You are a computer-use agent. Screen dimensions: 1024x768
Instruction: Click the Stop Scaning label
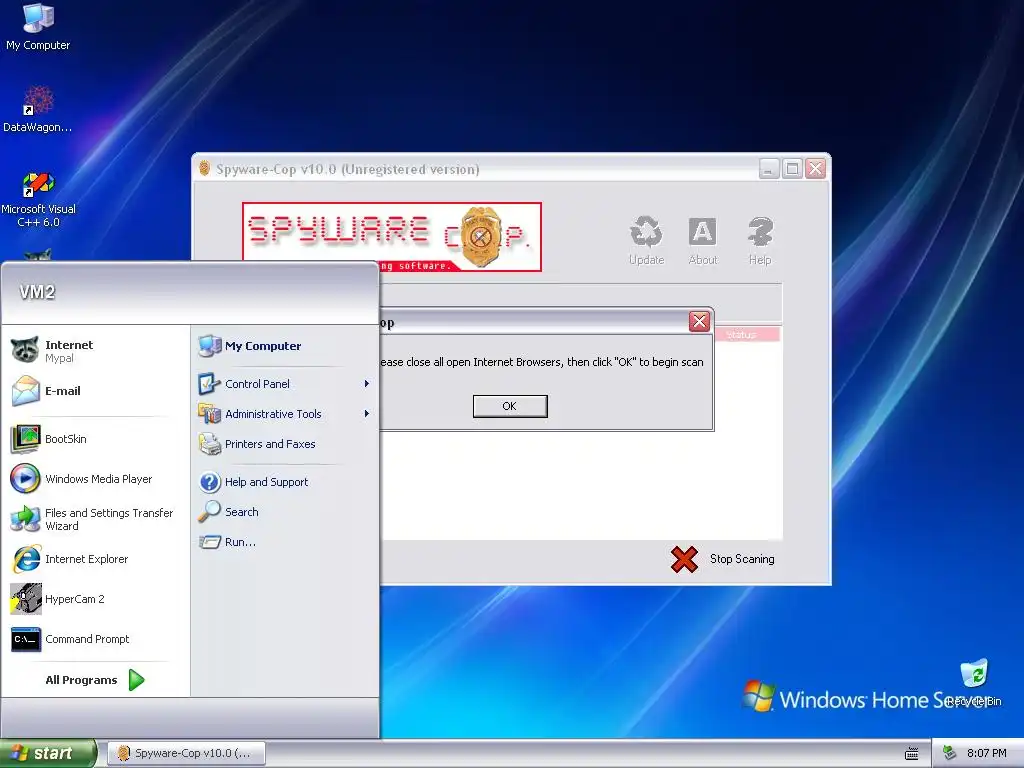click(x=742, y=559)
